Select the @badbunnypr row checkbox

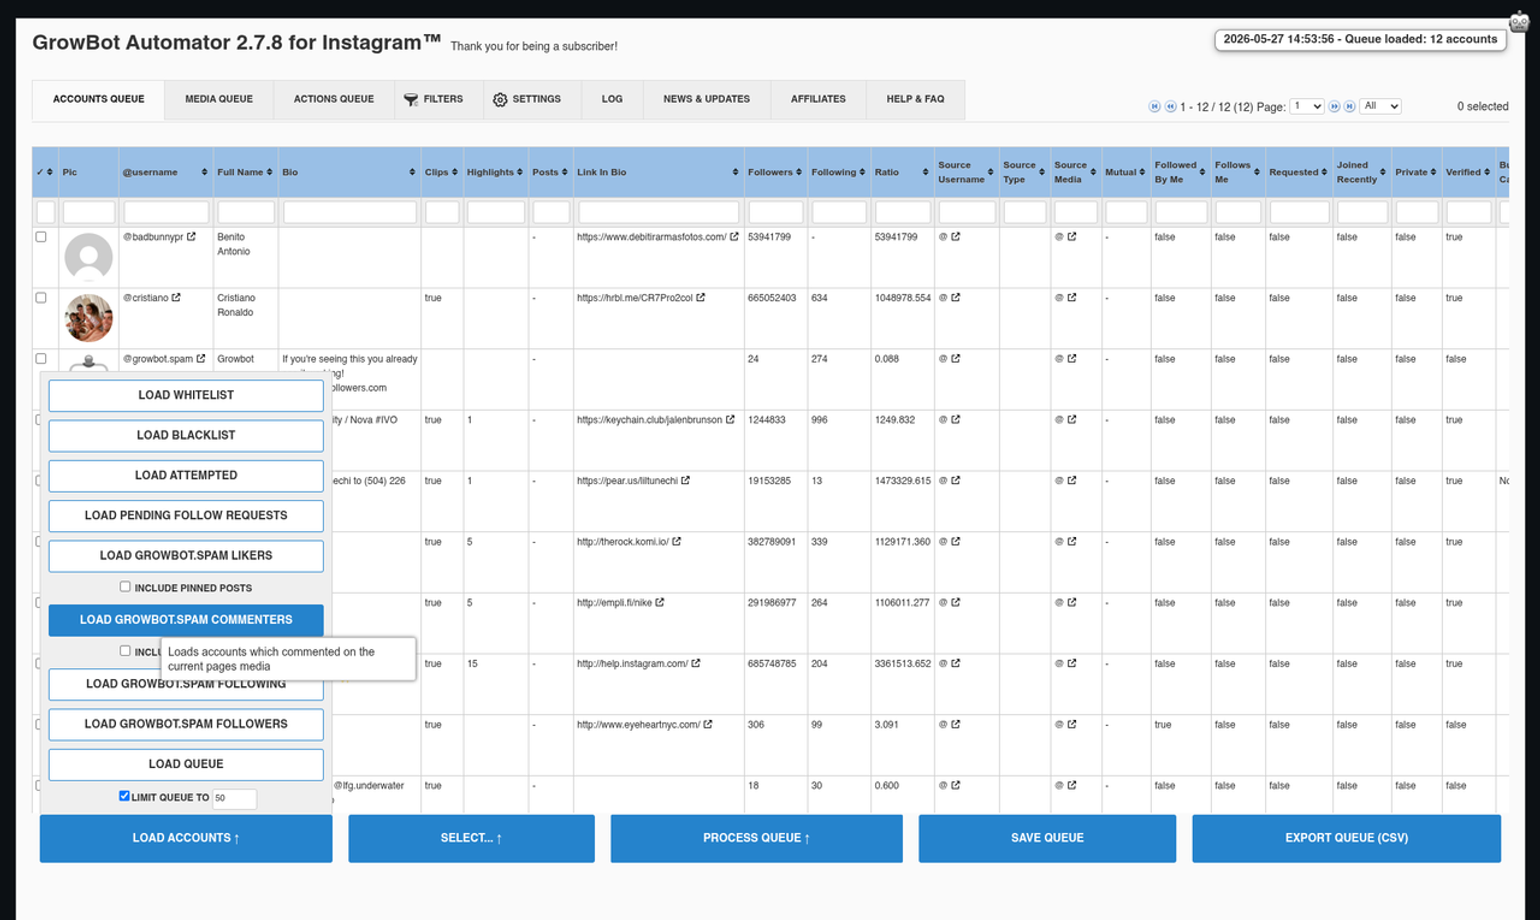(x=41, y=237)
